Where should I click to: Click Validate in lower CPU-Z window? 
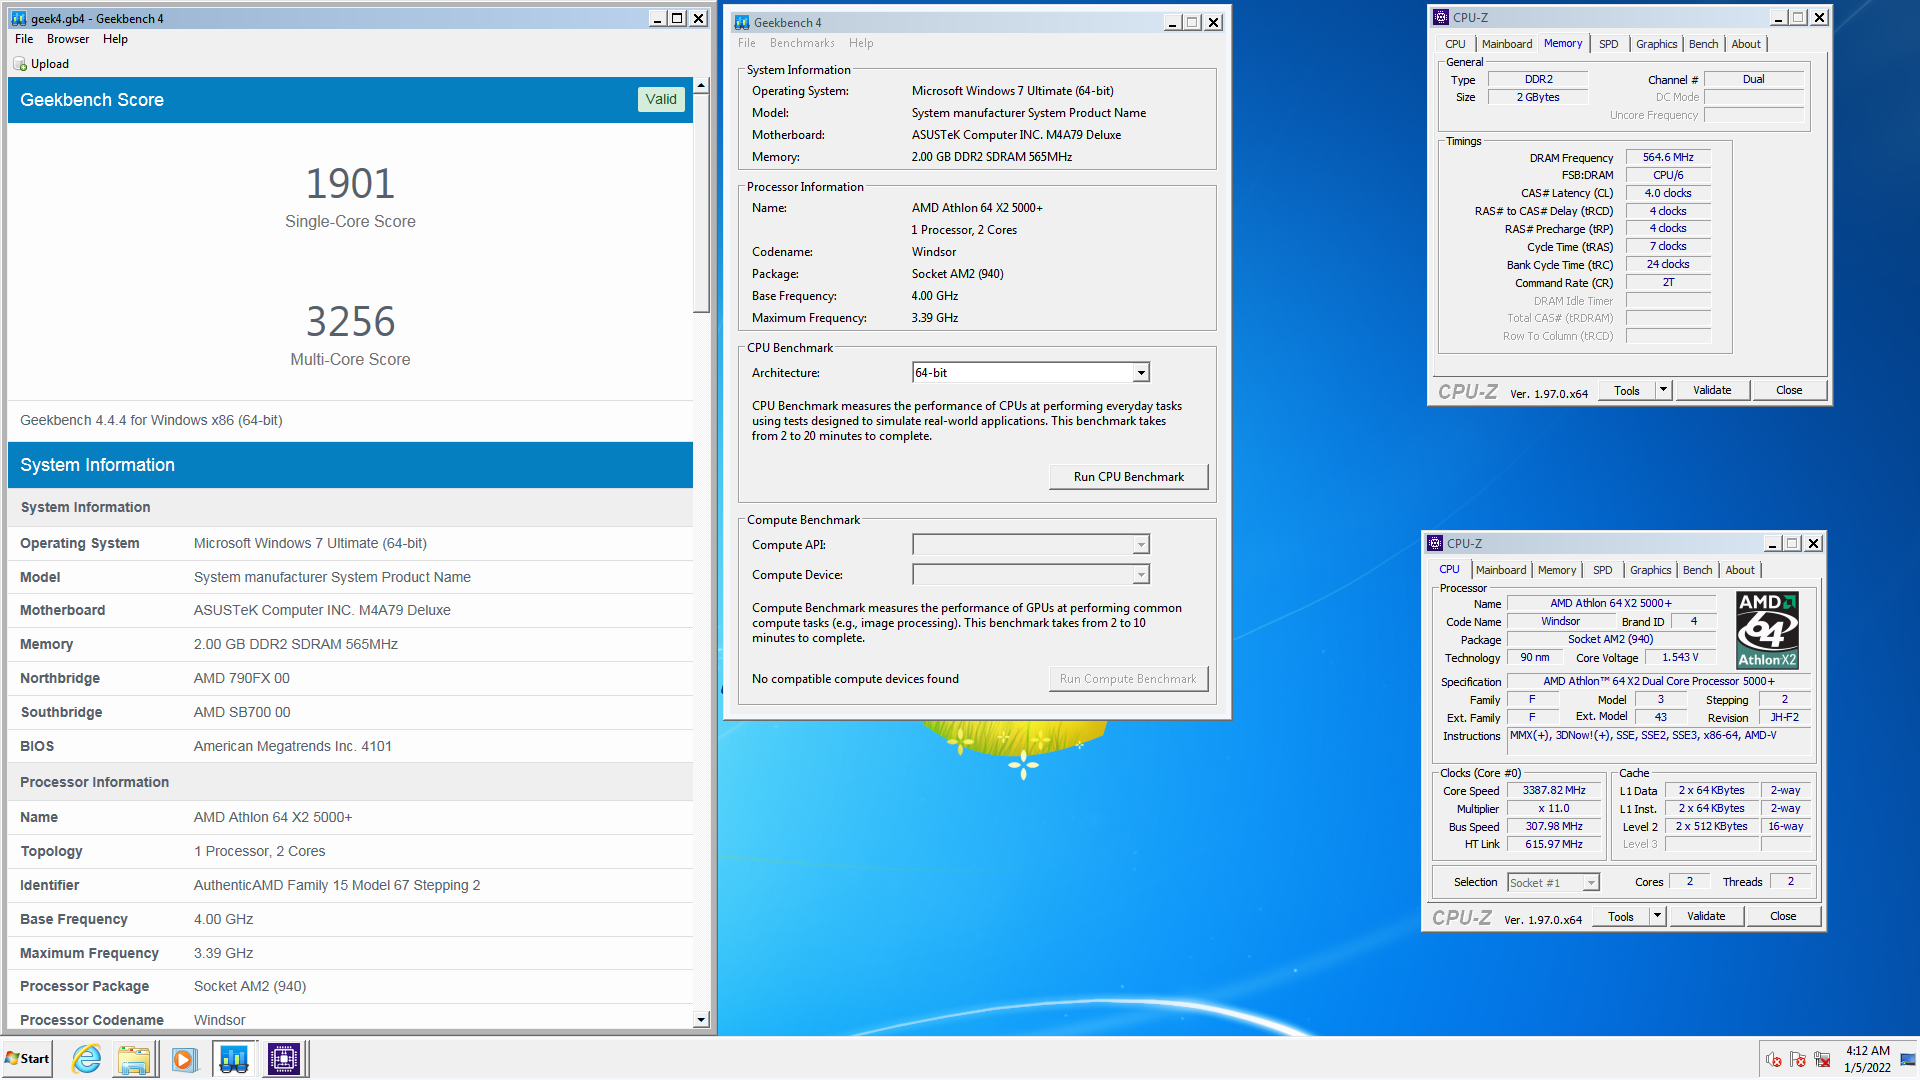(1705, 916)
